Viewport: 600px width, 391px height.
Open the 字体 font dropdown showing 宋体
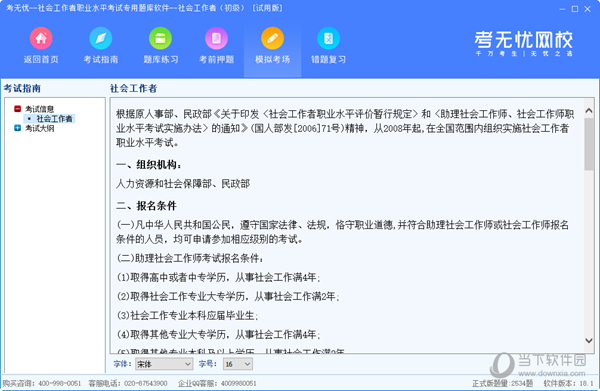[164, 364]
